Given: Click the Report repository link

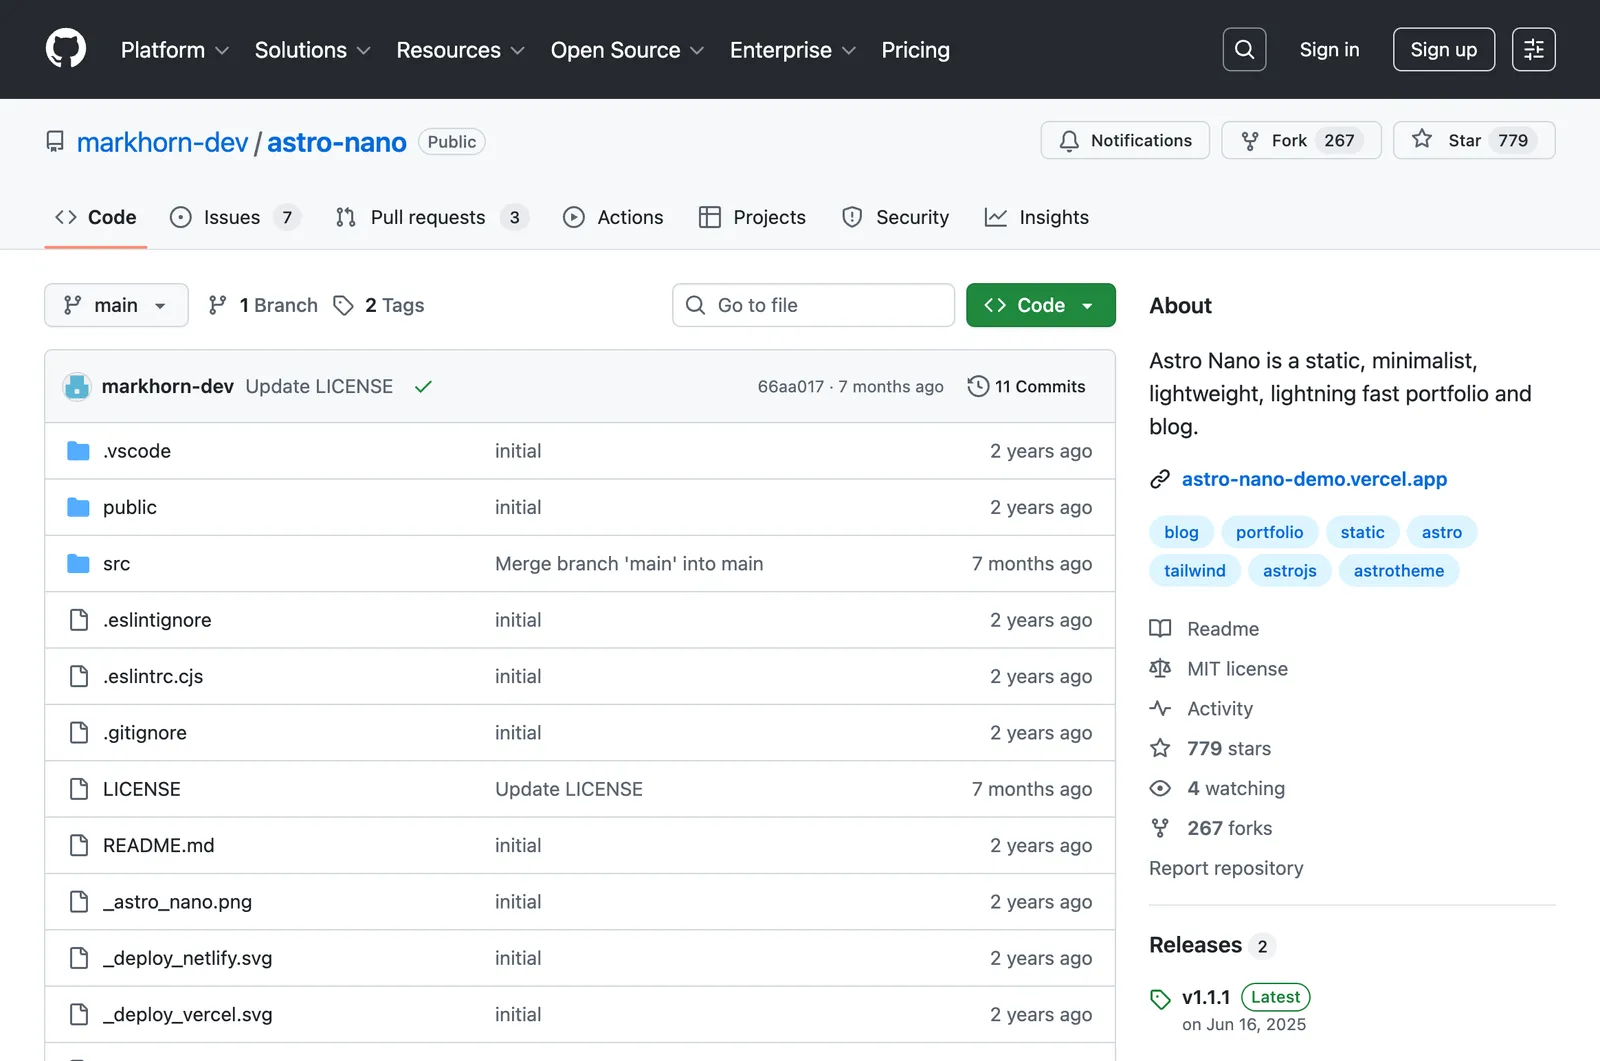Looking at the screenshot, I should (x=1226, y=868).
